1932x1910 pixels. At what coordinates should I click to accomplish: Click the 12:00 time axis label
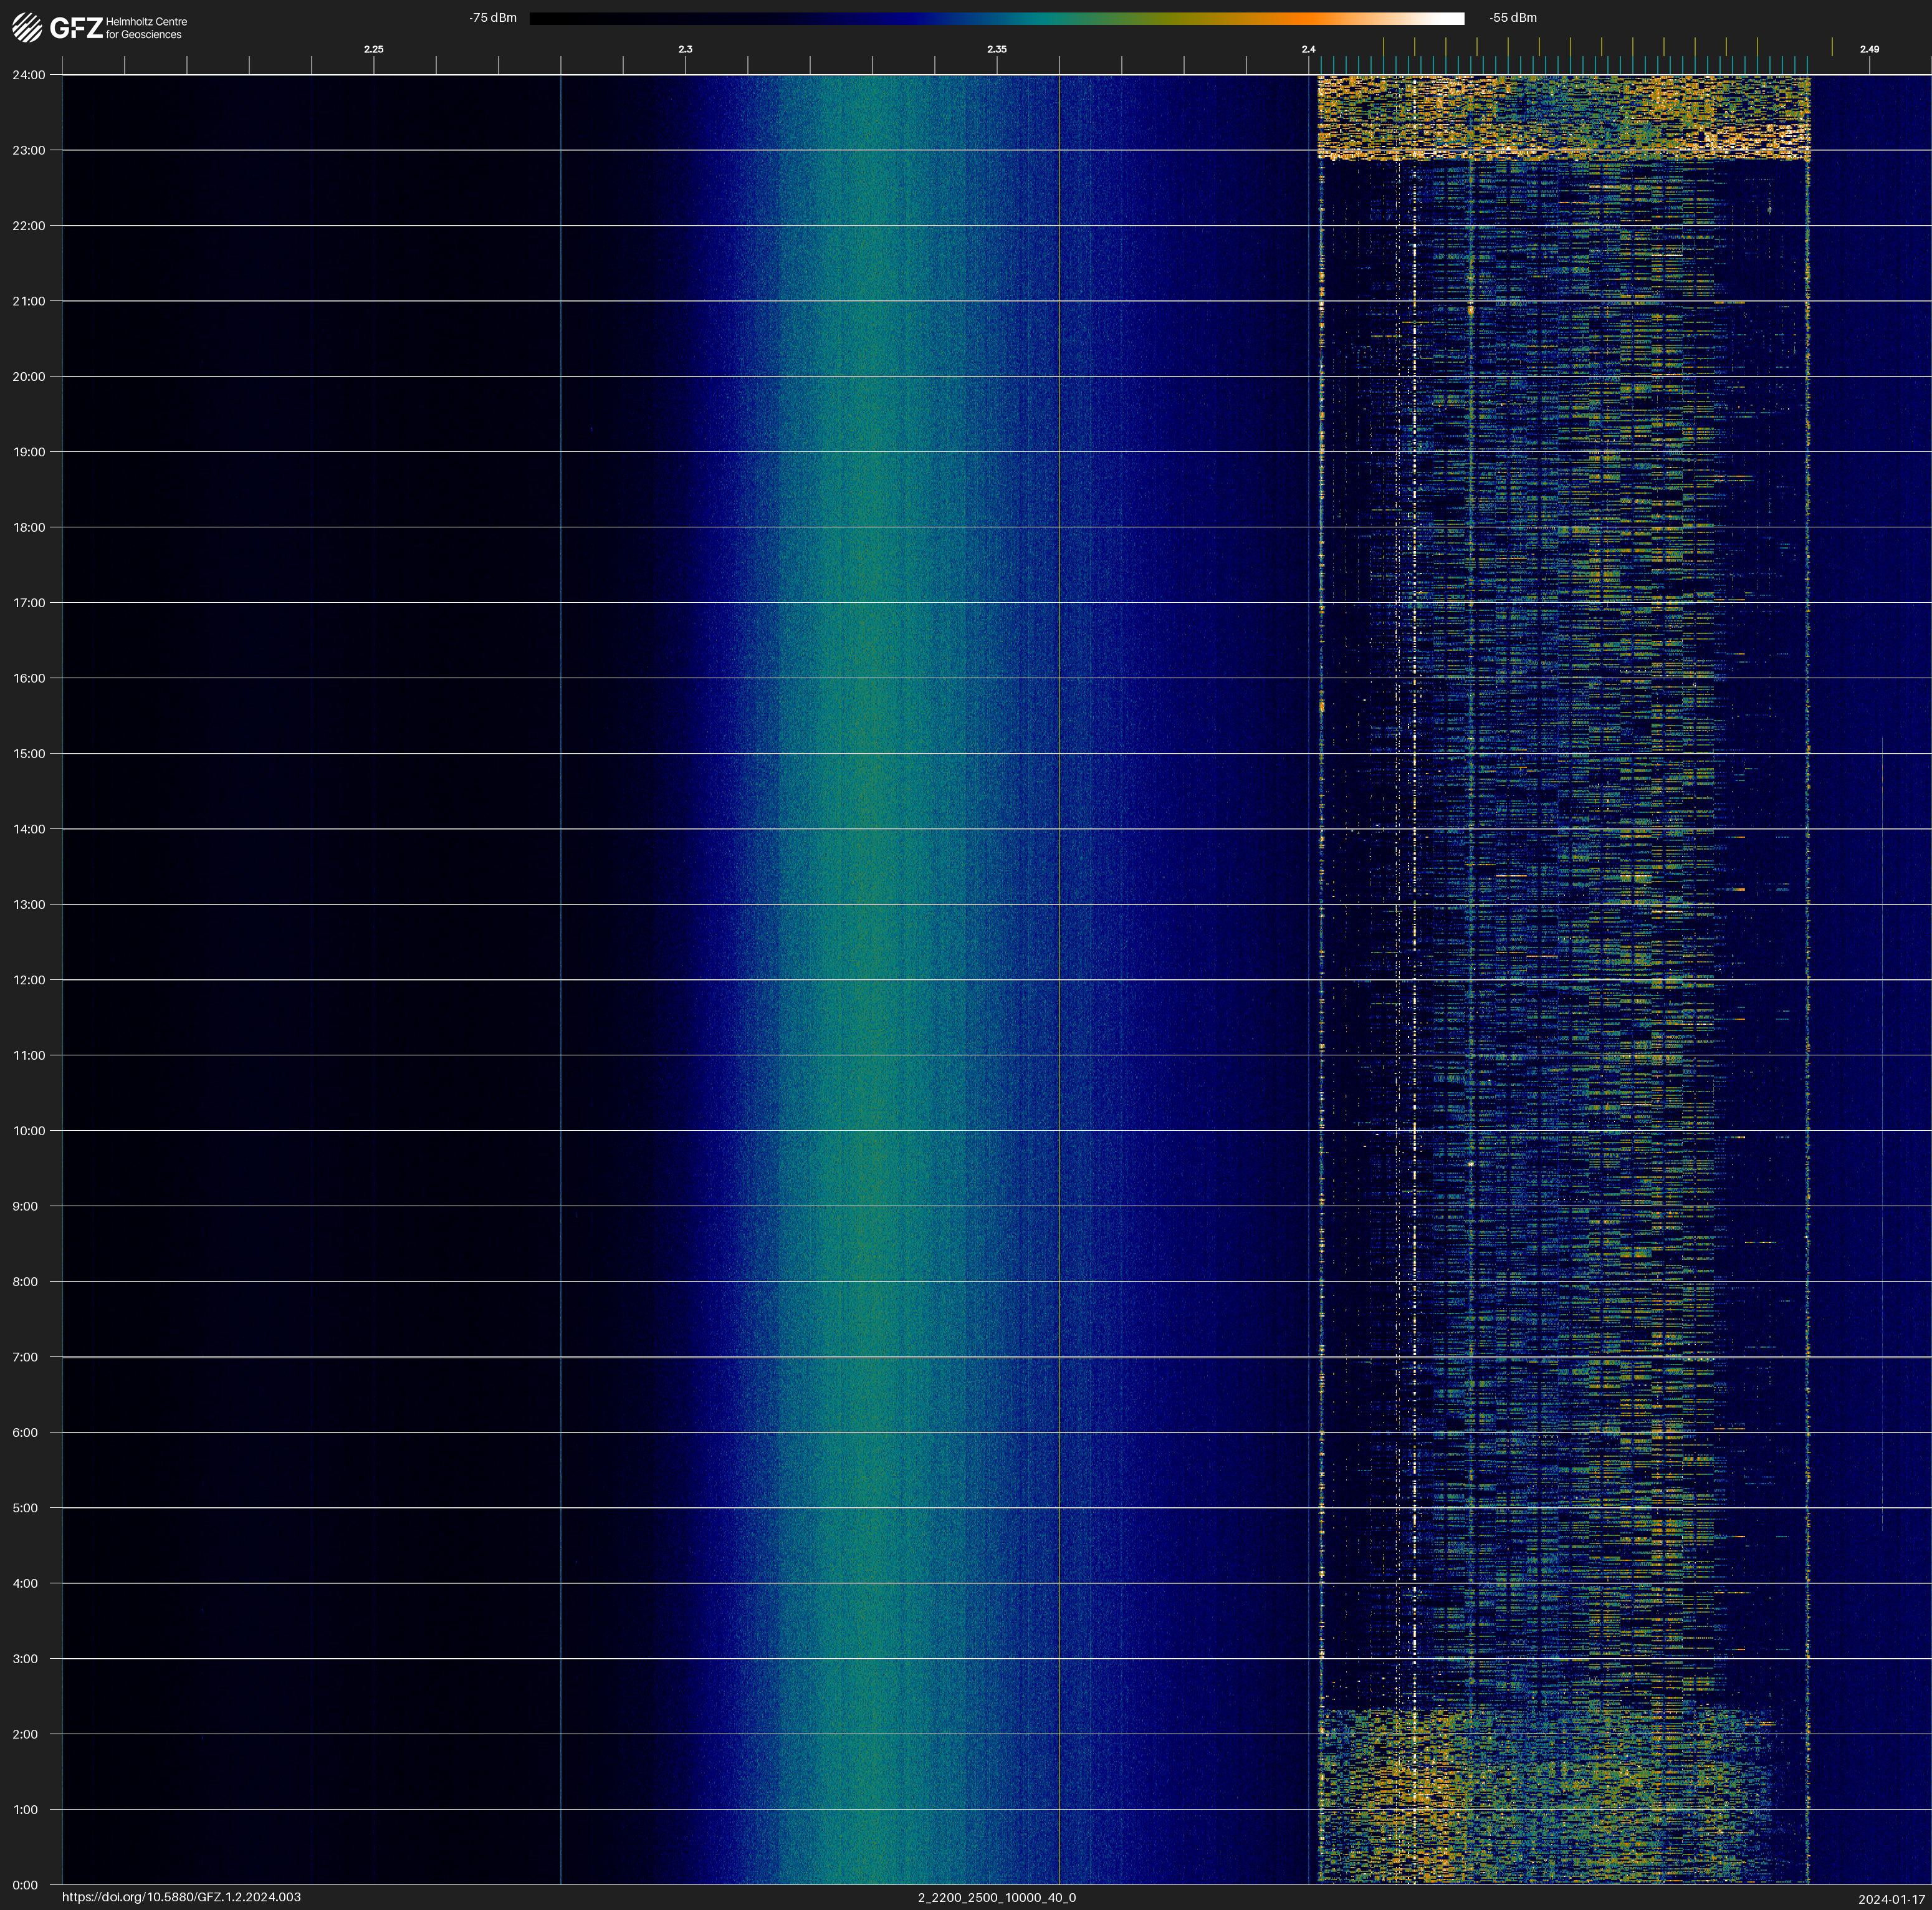[x=29, y=980]
